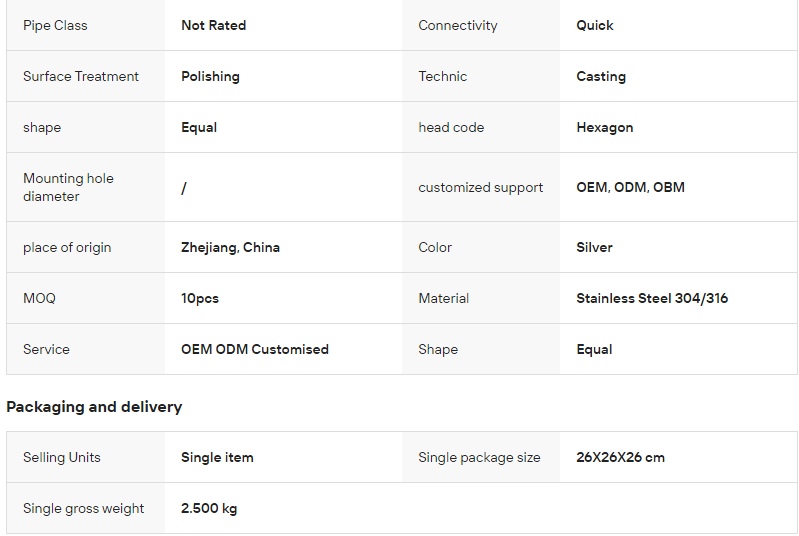Select the "Silver" color value
Image resolution: width=799 pixels, height=536 pixels.
(x=594, y=247)
